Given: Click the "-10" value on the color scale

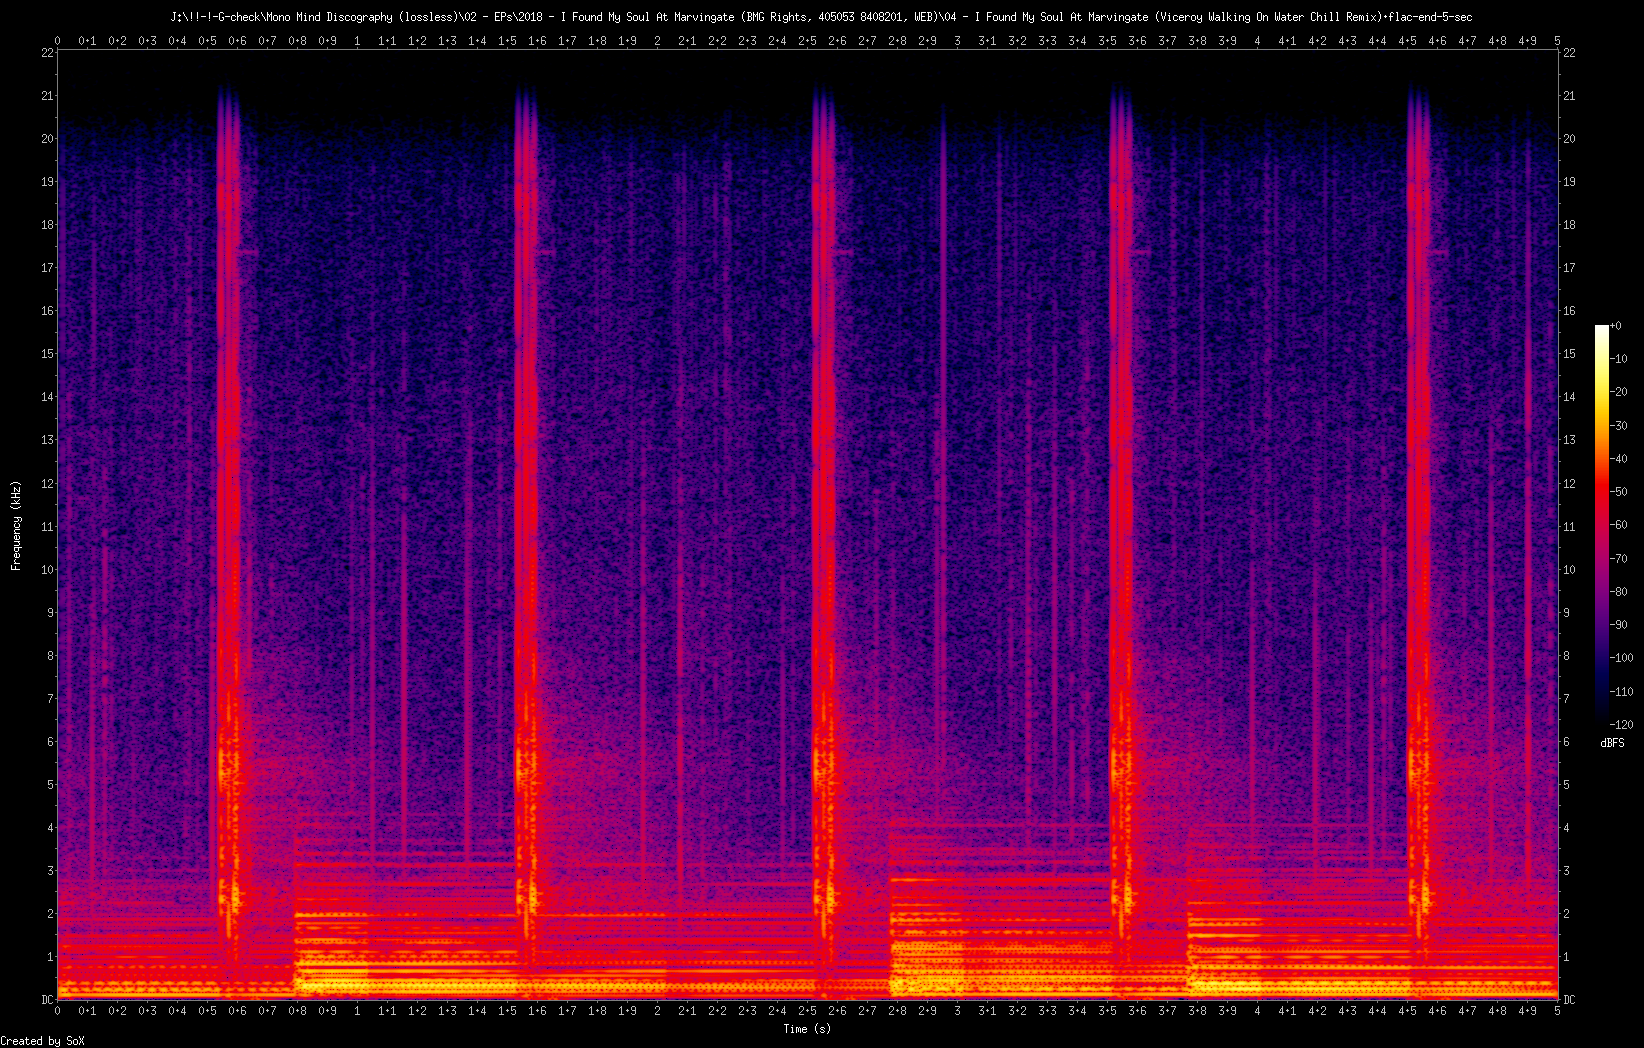Looking at the screenshot, I should (1619, 359).
